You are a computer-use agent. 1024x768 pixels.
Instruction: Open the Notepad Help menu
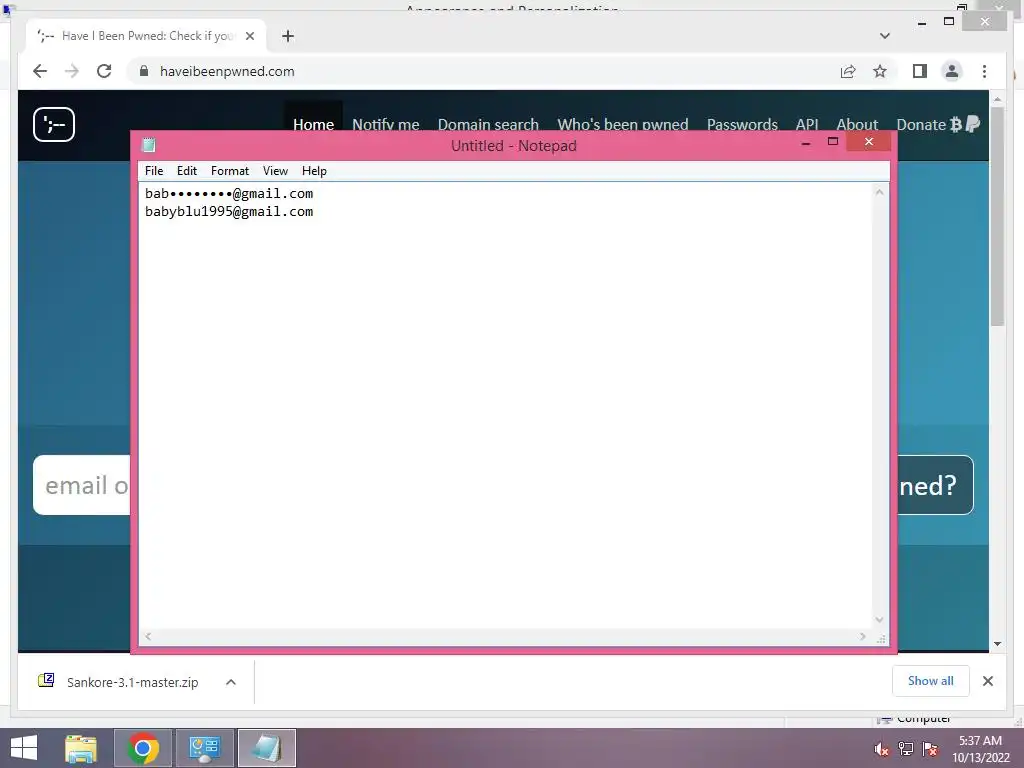click(x=314, y=171)
